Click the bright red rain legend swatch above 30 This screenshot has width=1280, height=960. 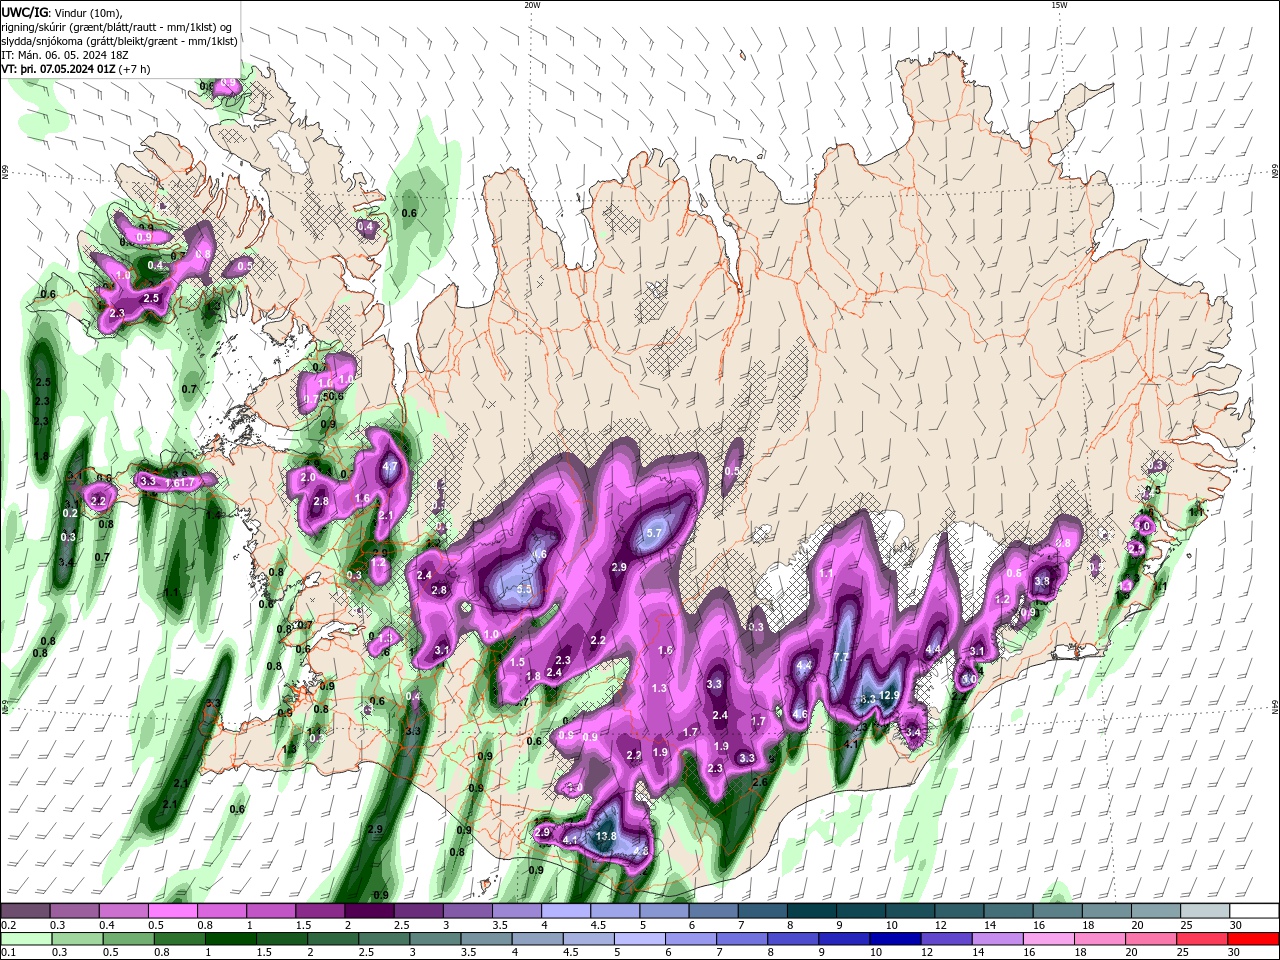pos(1254,939)
